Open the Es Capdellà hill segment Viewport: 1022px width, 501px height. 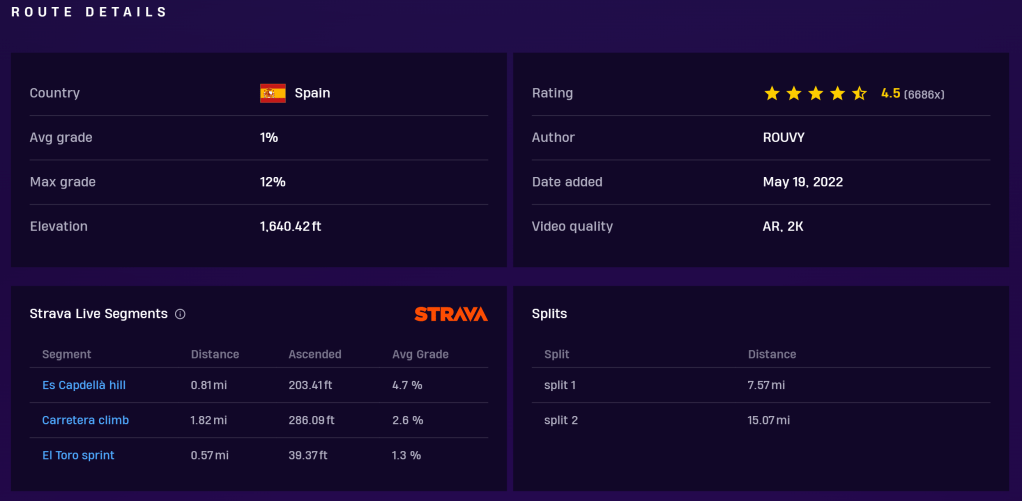point(84,385)
